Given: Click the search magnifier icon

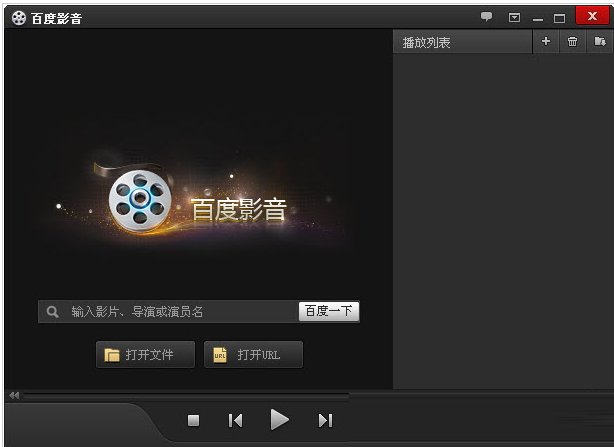Looking at the screenshot, I should click(53, 312).
